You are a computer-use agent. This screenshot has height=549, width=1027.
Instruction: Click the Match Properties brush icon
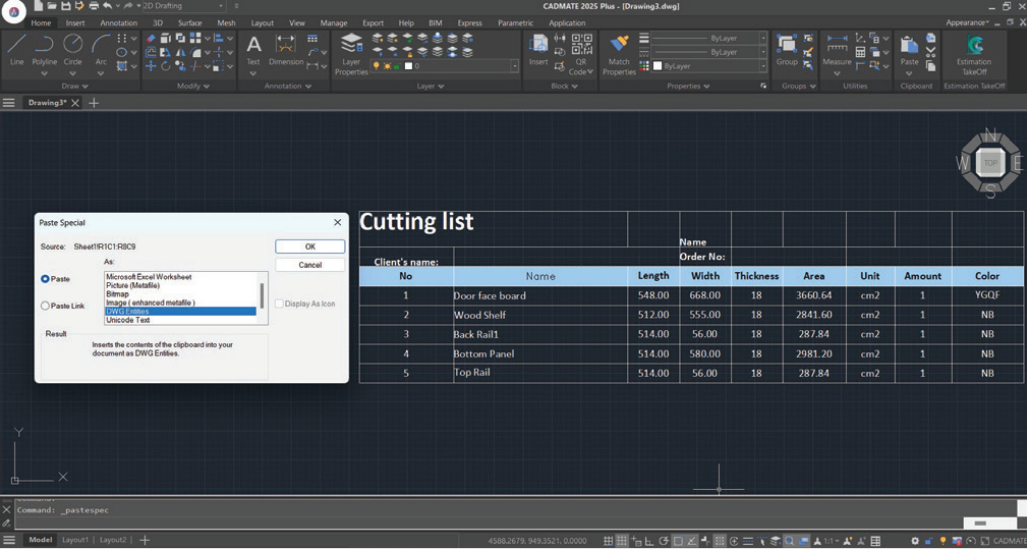tap(619, 45)
